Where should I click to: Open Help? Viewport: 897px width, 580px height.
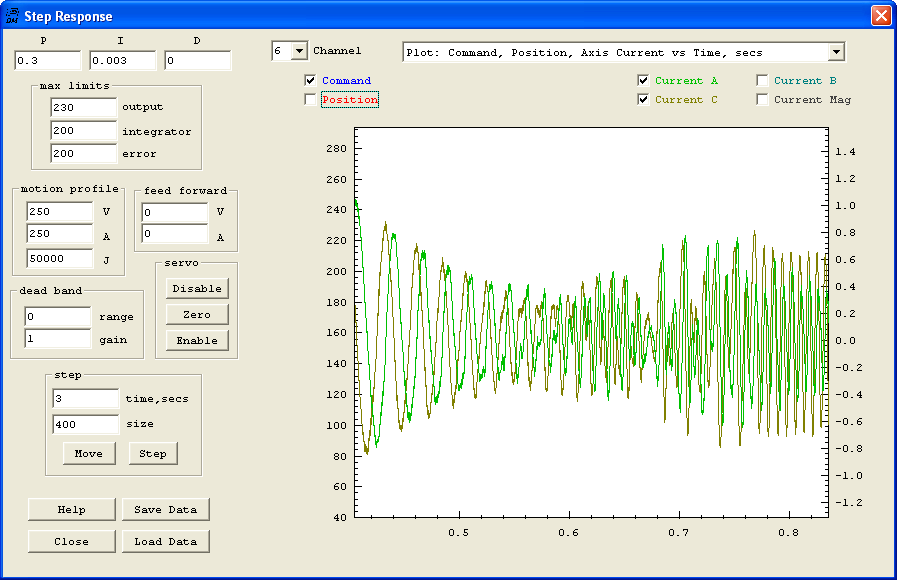coord(72,509)
